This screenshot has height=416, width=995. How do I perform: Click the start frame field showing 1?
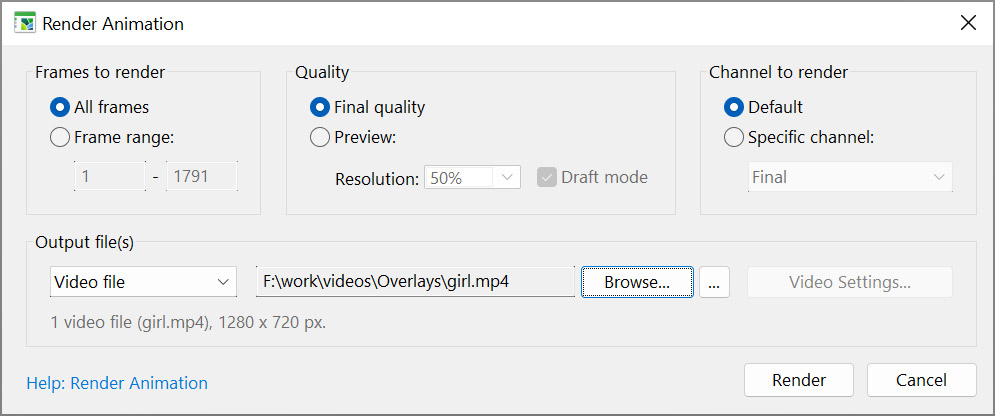point(110,177)
